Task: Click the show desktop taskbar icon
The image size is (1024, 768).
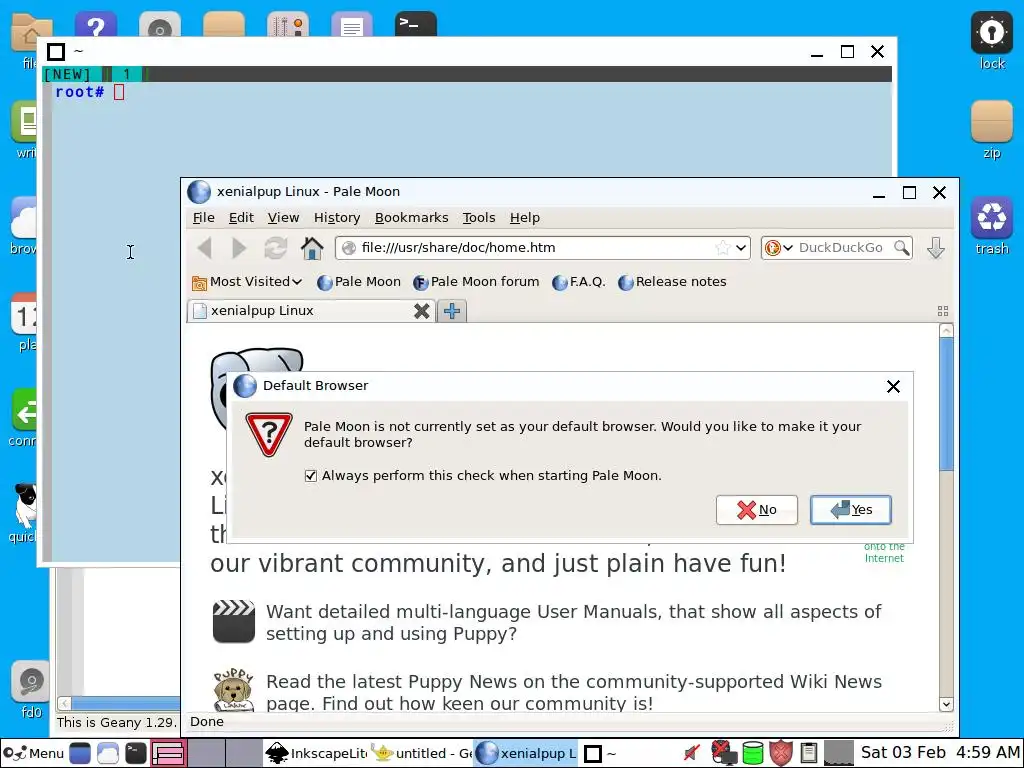Action: (80, 753)
